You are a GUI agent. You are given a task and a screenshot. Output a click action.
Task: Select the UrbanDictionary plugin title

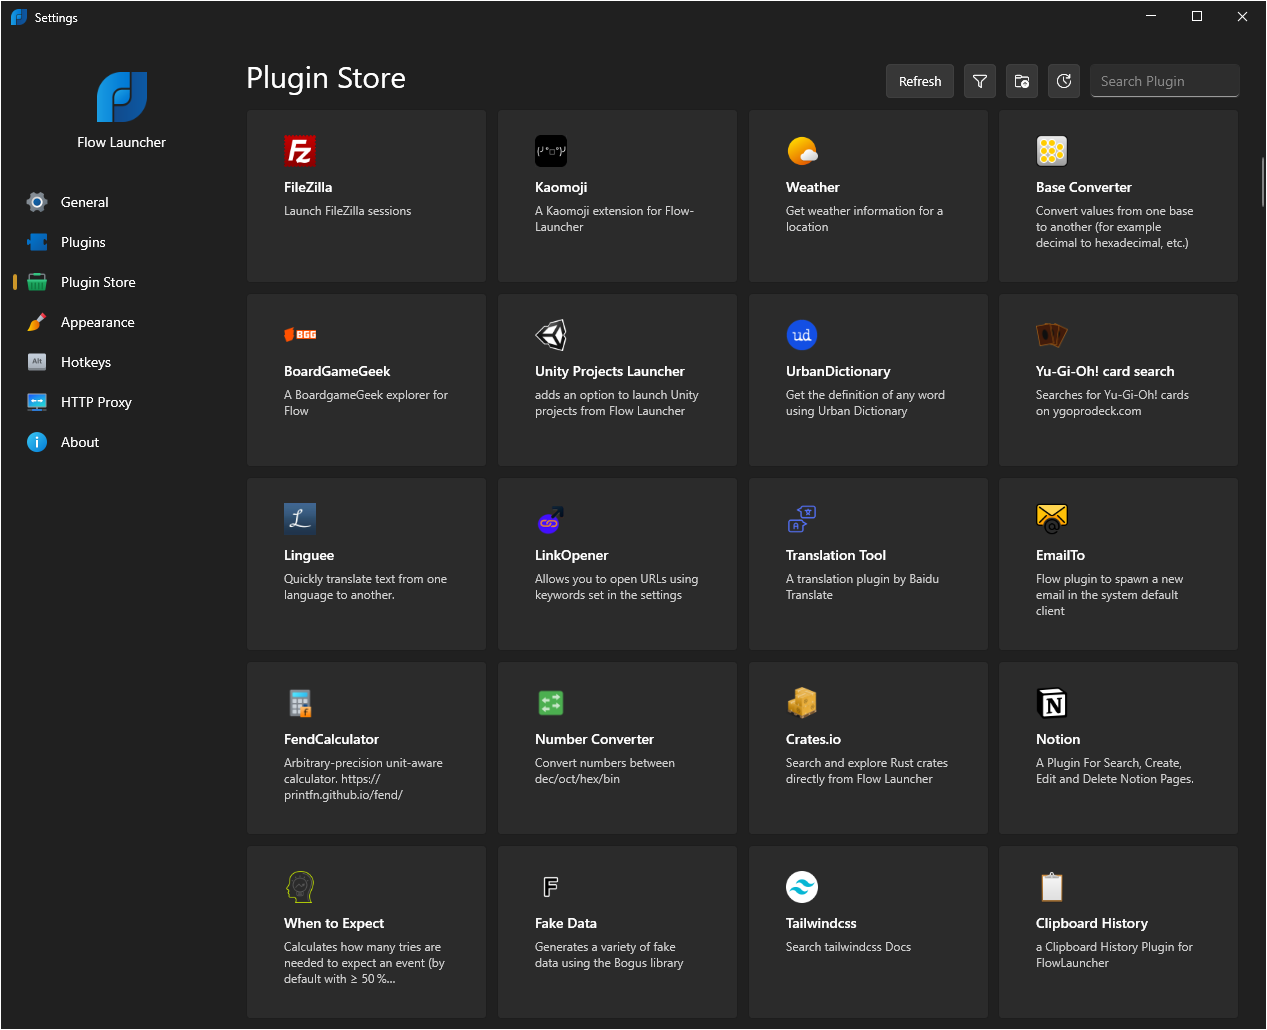838,371
